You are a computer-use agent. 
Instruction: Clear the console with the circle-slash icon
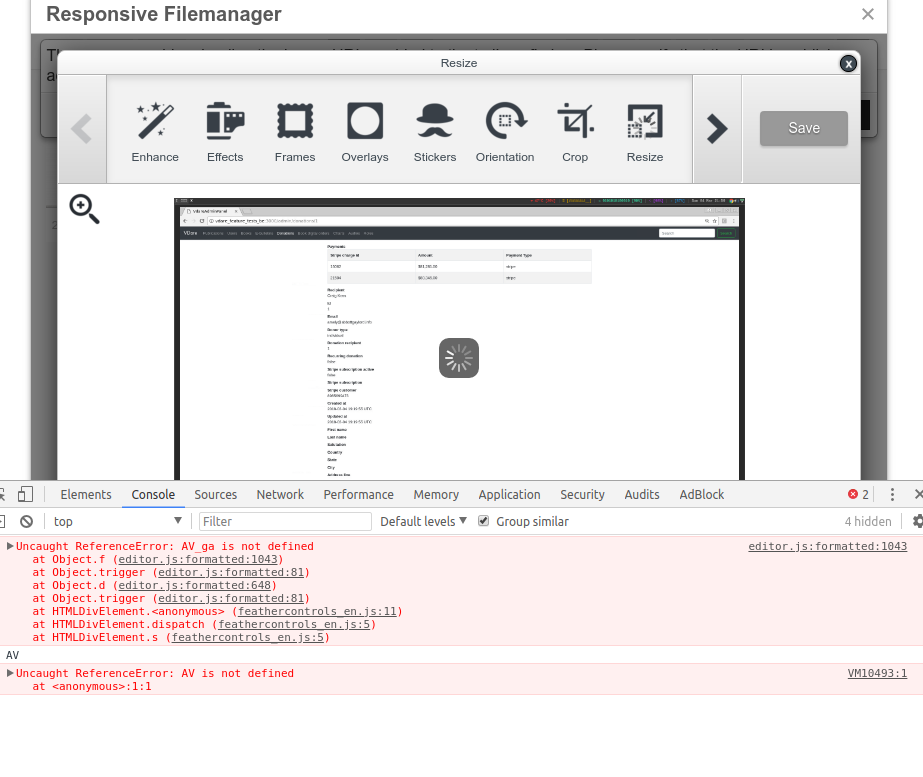26,521
